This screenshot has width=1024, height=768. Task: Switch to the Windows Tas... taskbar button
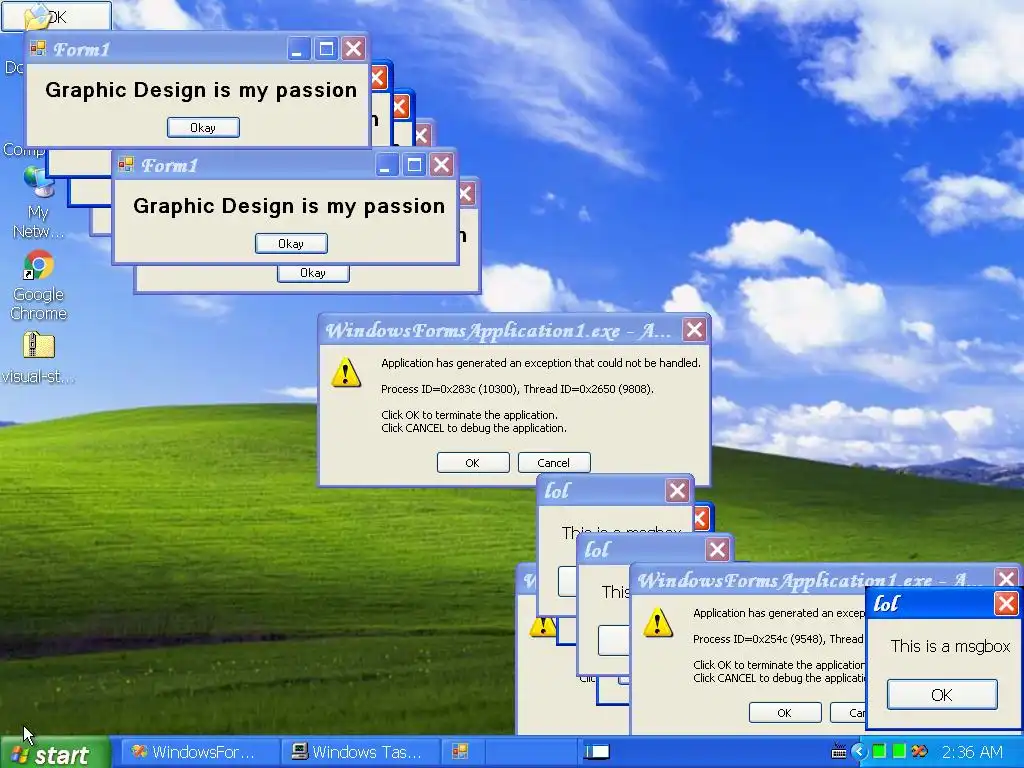point(360,752)
